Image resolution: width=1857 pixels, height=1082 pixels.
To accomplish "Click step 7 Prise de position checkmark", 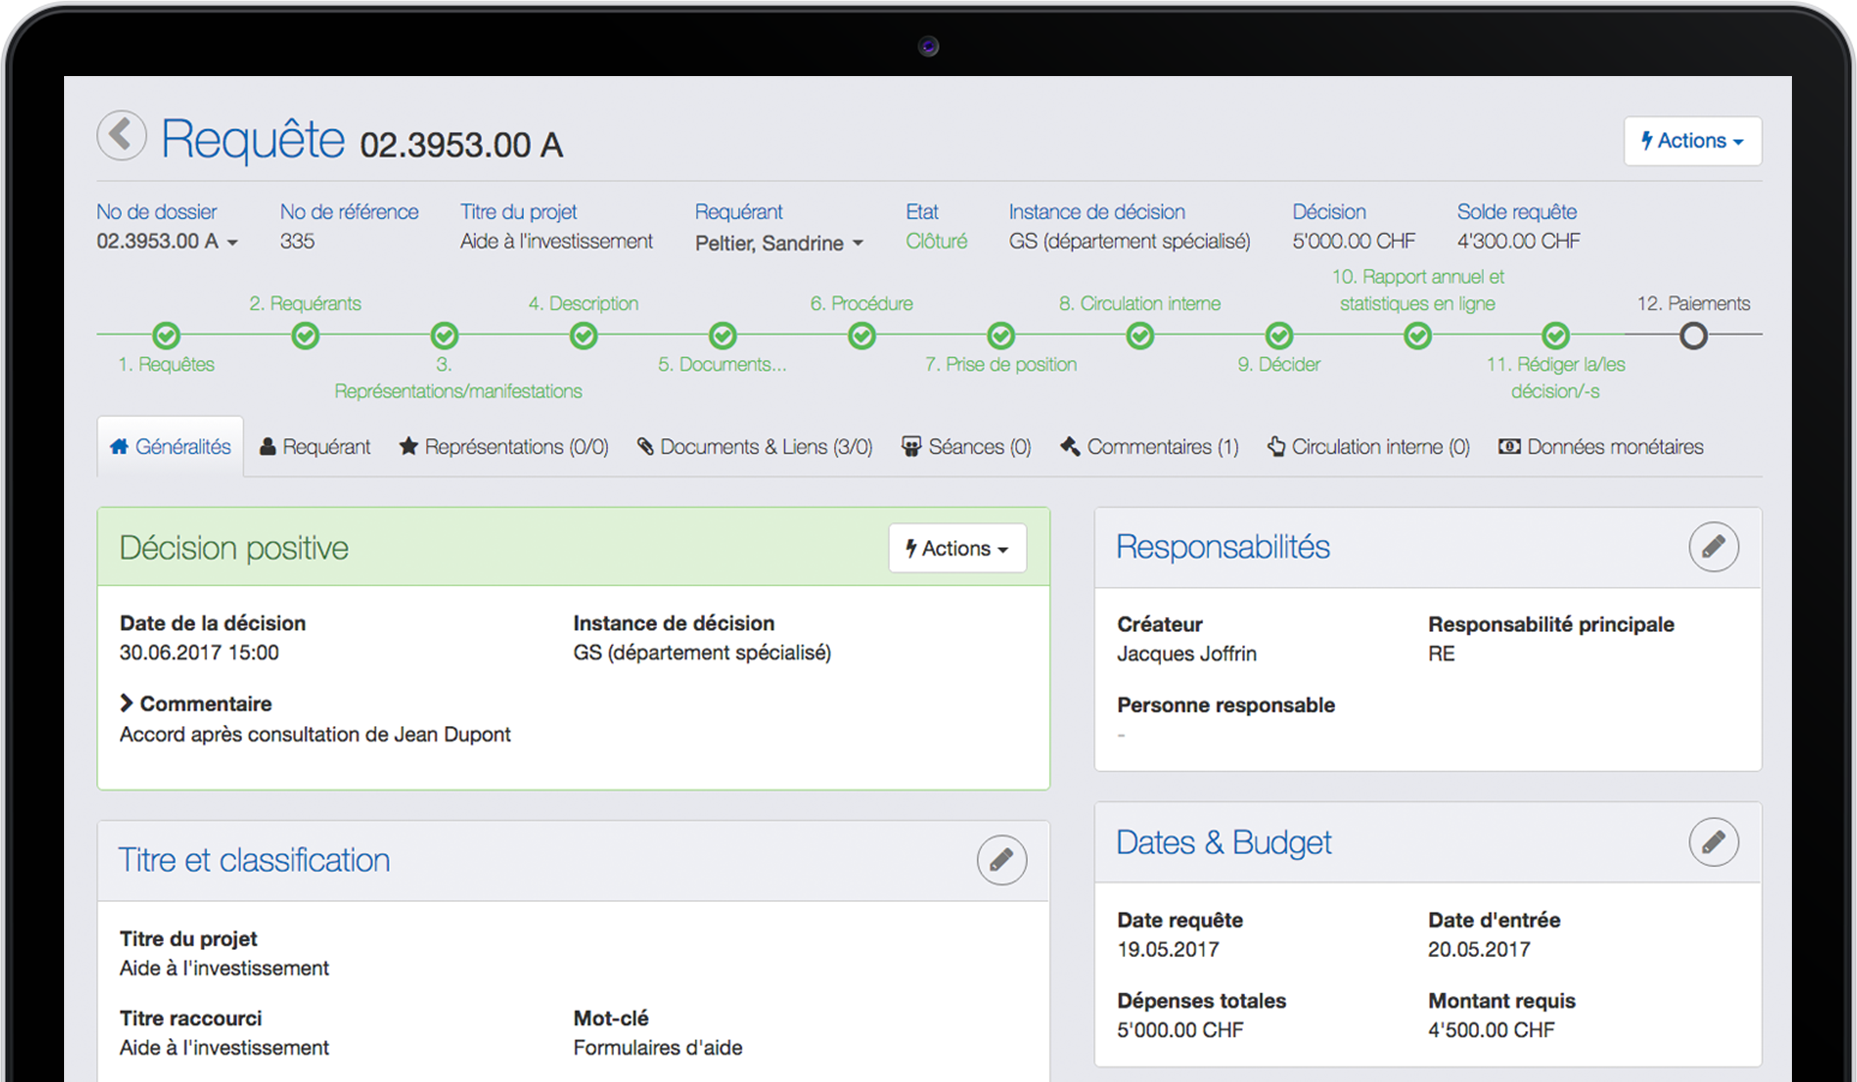I will [x=1000, y=335].
